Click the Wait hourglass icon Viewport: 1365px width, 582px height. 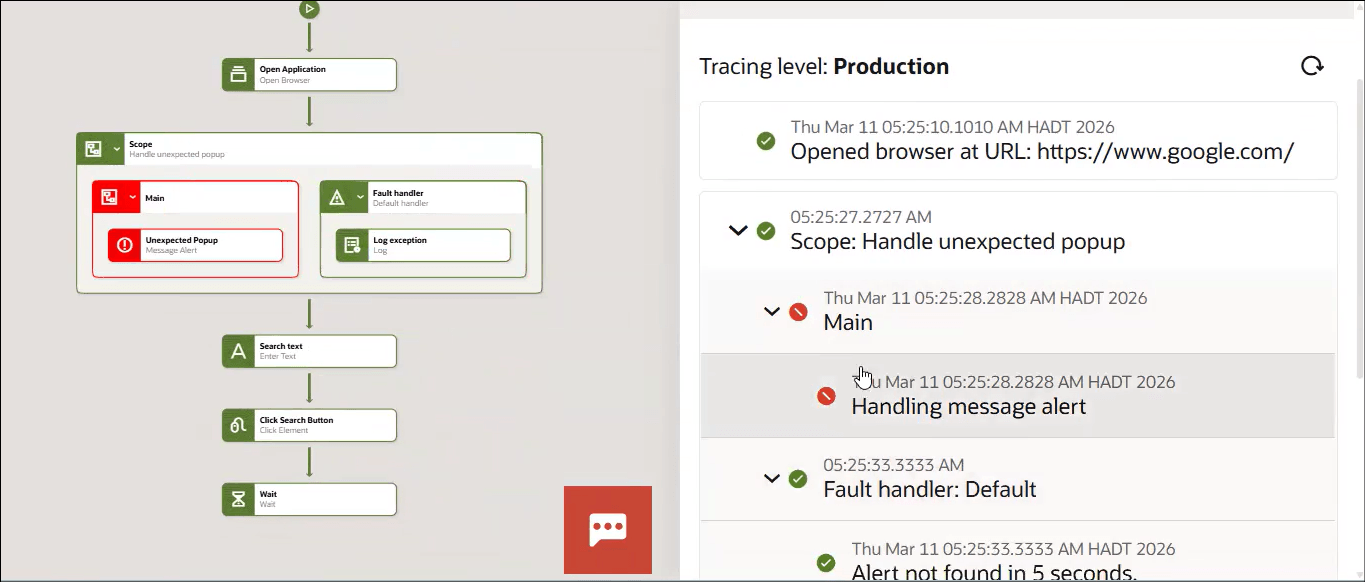238,499
